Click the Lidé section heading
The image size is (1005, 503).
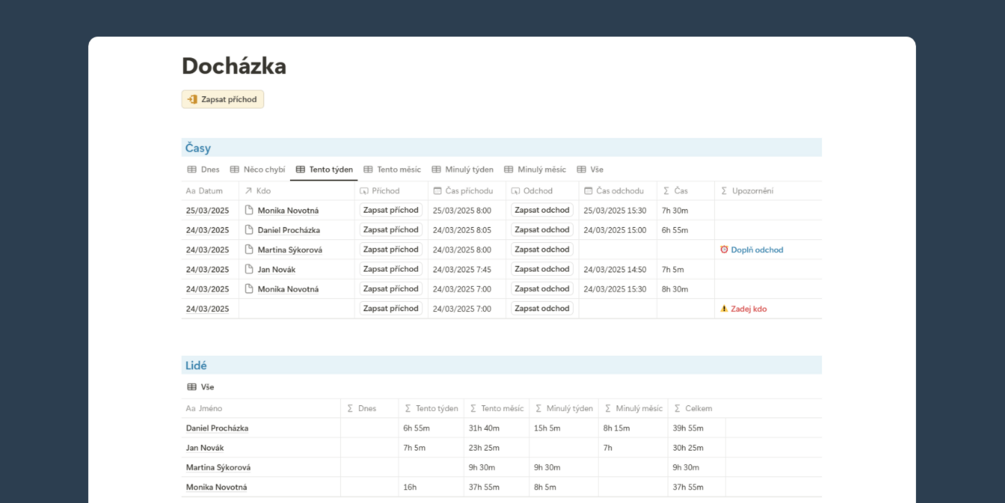click(x=196, y=366)
